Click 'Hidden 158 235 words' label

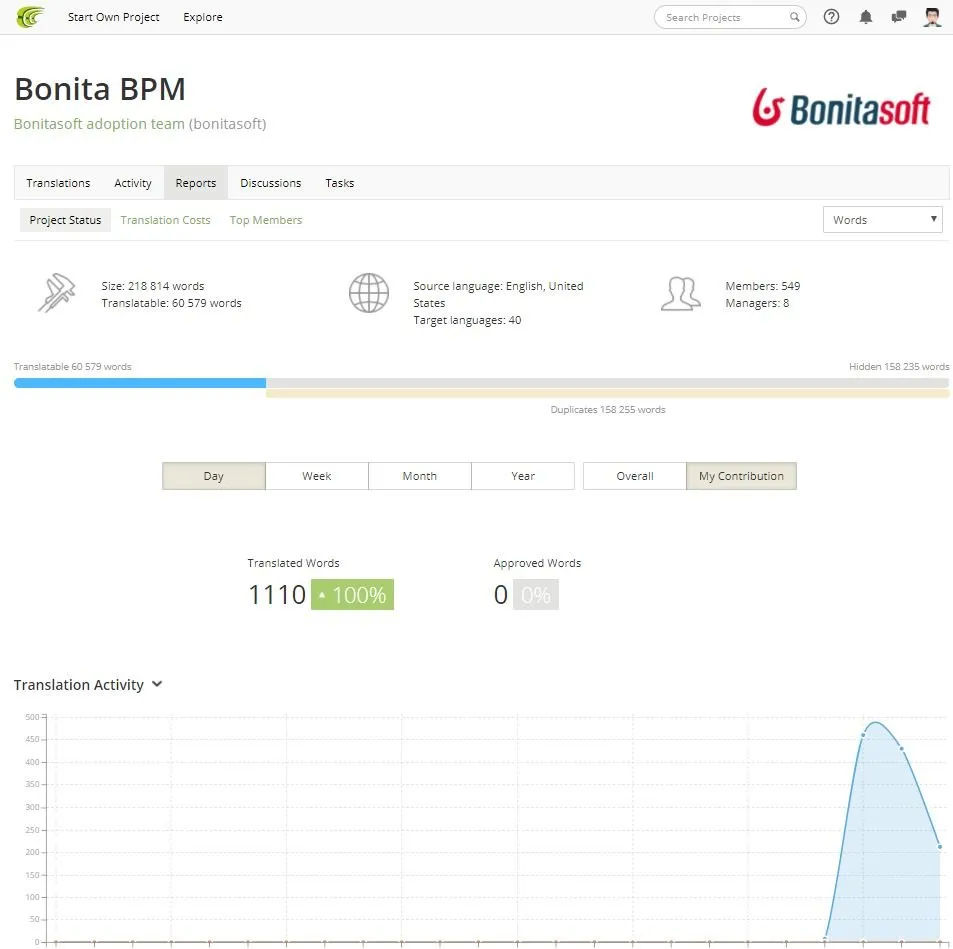click(x=899, y=367)
